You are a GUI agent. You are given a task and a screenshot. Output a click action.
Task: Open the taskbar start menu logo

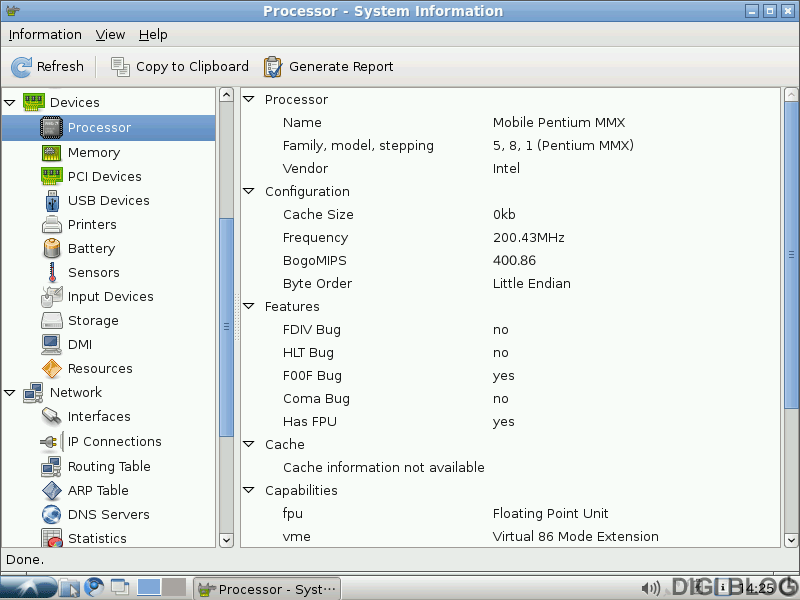coord(29,588)
